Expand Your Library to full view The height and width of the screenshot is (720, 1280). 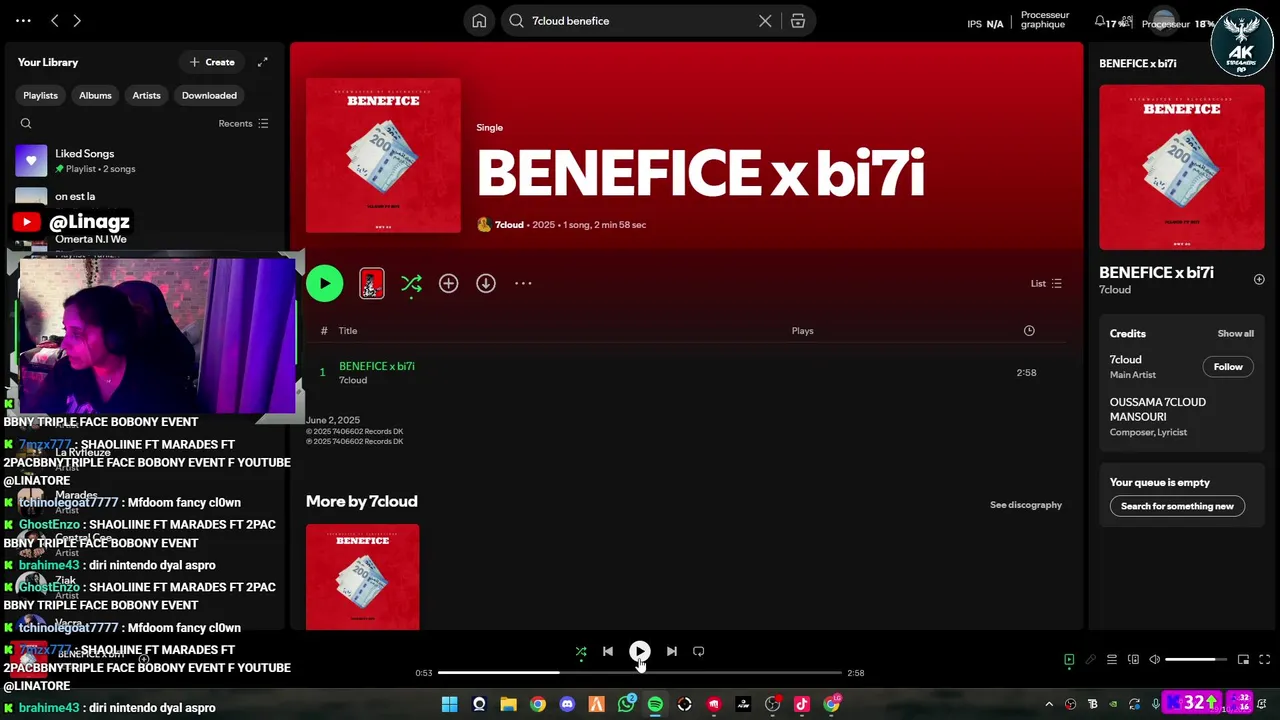pos(262,62)
